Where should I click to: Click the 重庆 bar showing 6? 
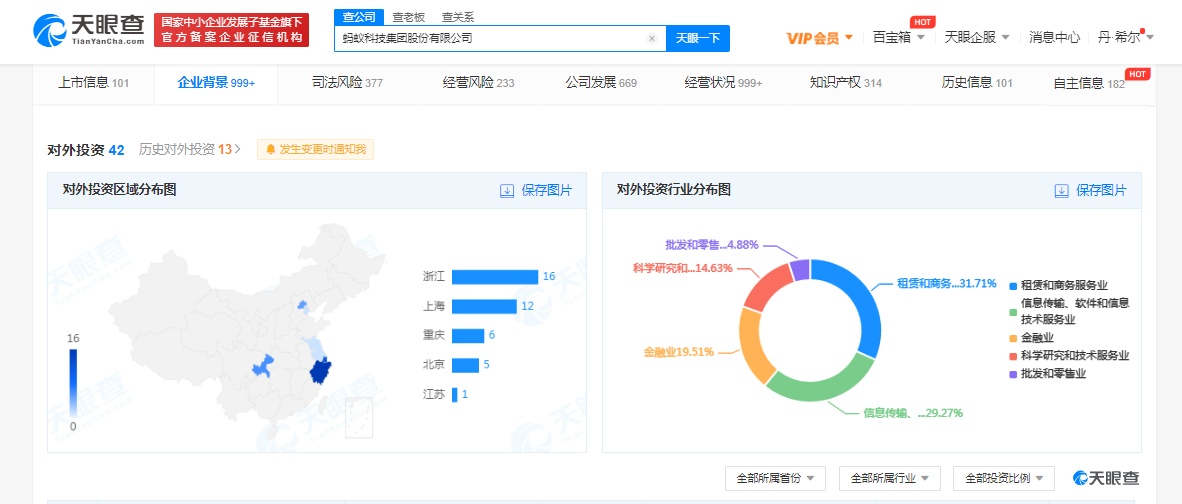[x=468, y=335]
